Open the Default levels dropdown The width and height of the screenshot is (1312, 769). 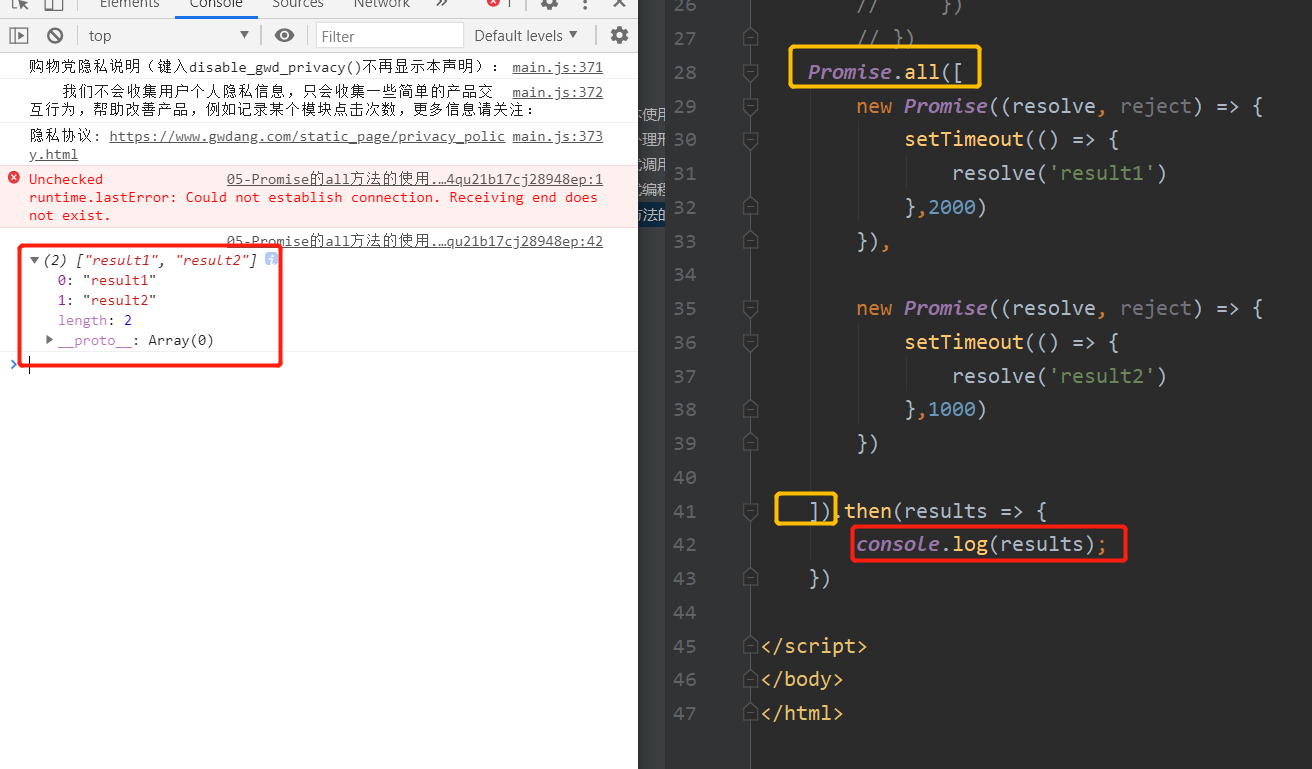[x=526, y=36]
